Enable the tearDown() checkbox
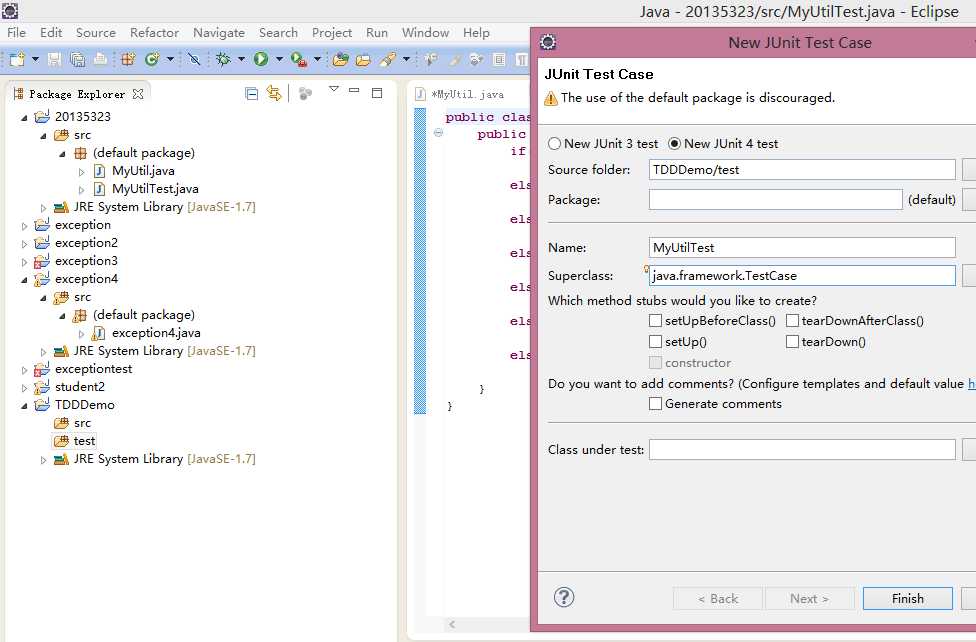This screenshot has height=642, width=976. (792, 342)
